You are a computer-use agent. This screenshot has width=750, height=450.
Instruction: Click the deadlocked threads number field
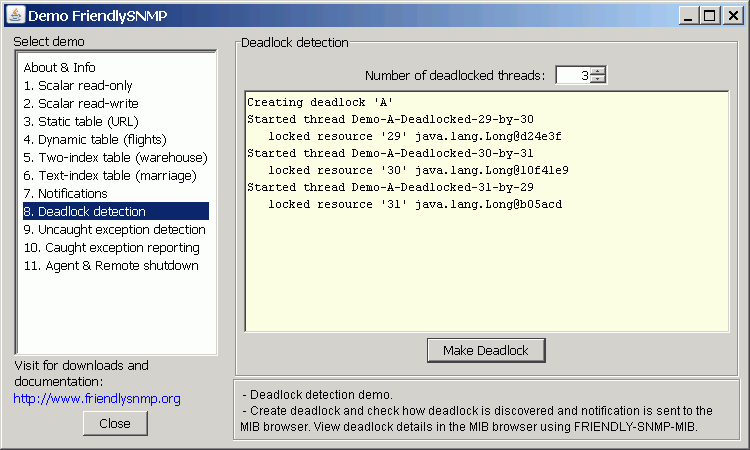click(x=573, y=75)
